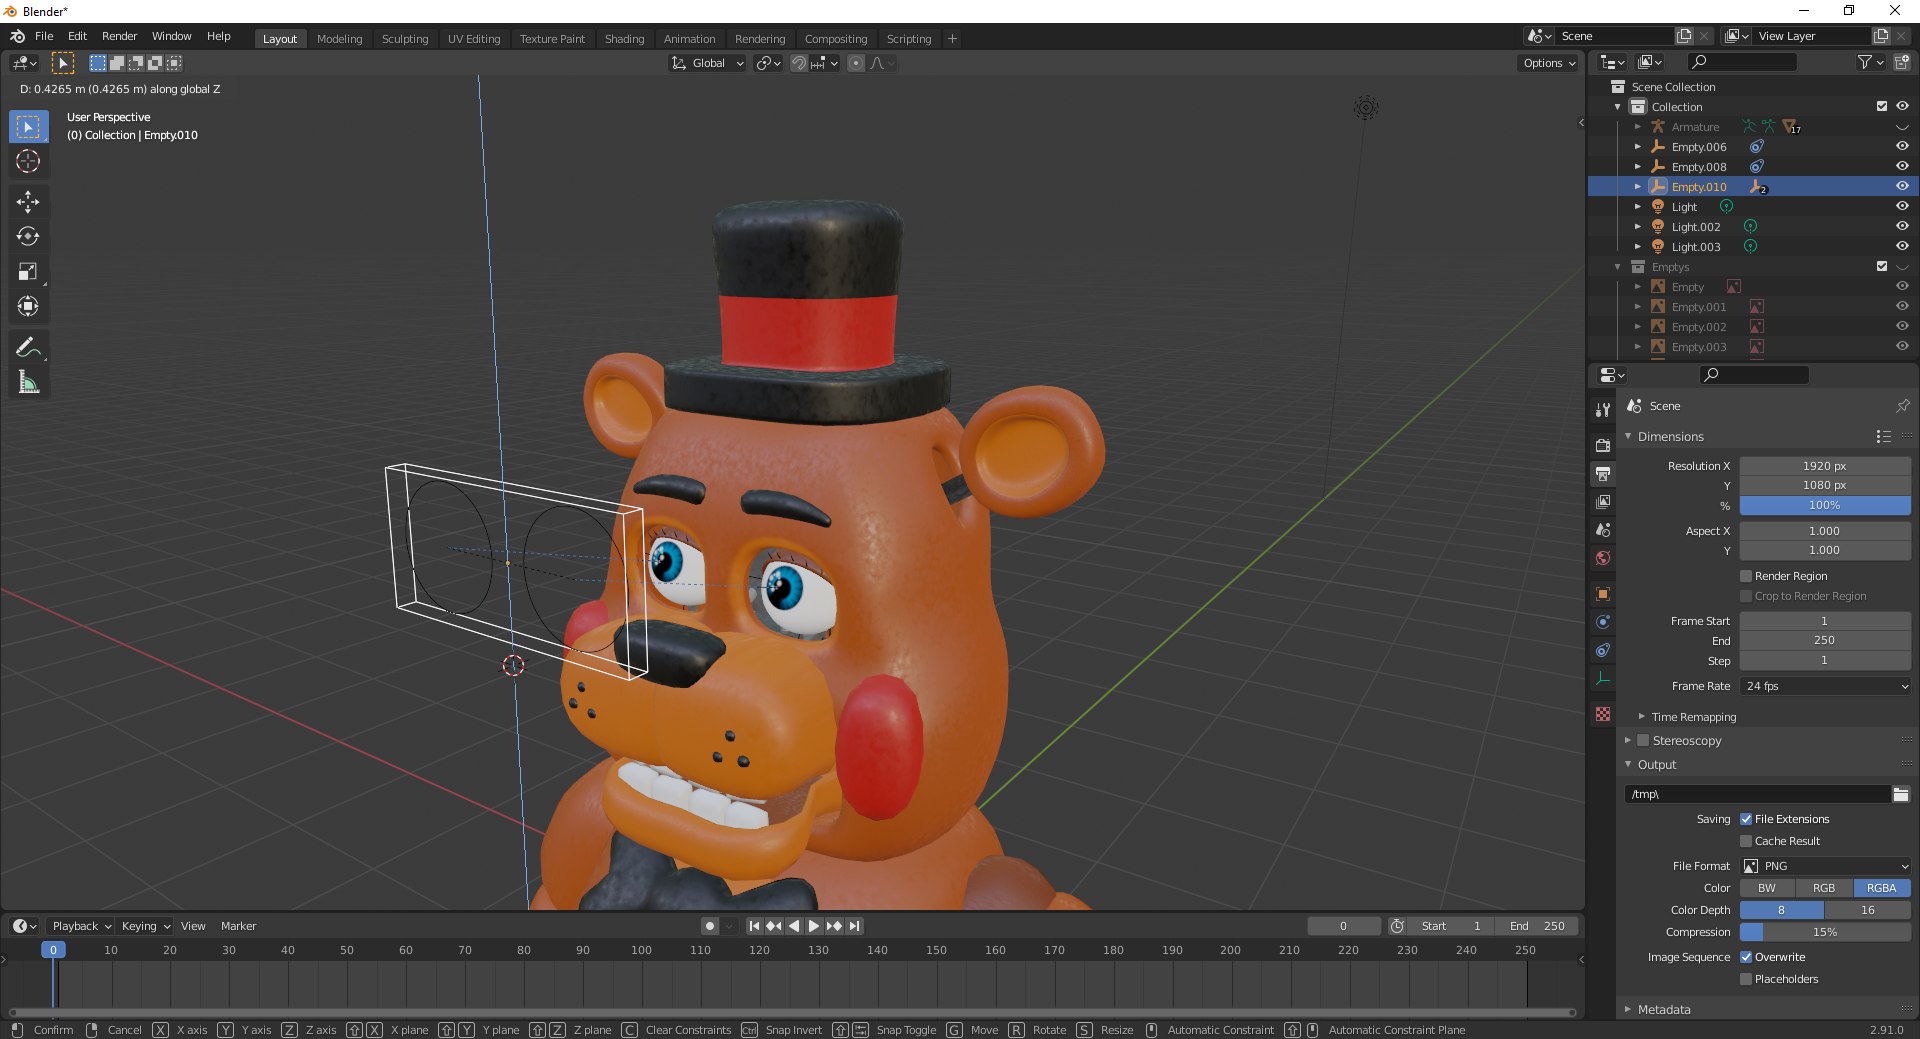Viewport: 1920px width, 1039px height.
Task: Expand the Time Remapping panel
Action: click(1693, 717)
